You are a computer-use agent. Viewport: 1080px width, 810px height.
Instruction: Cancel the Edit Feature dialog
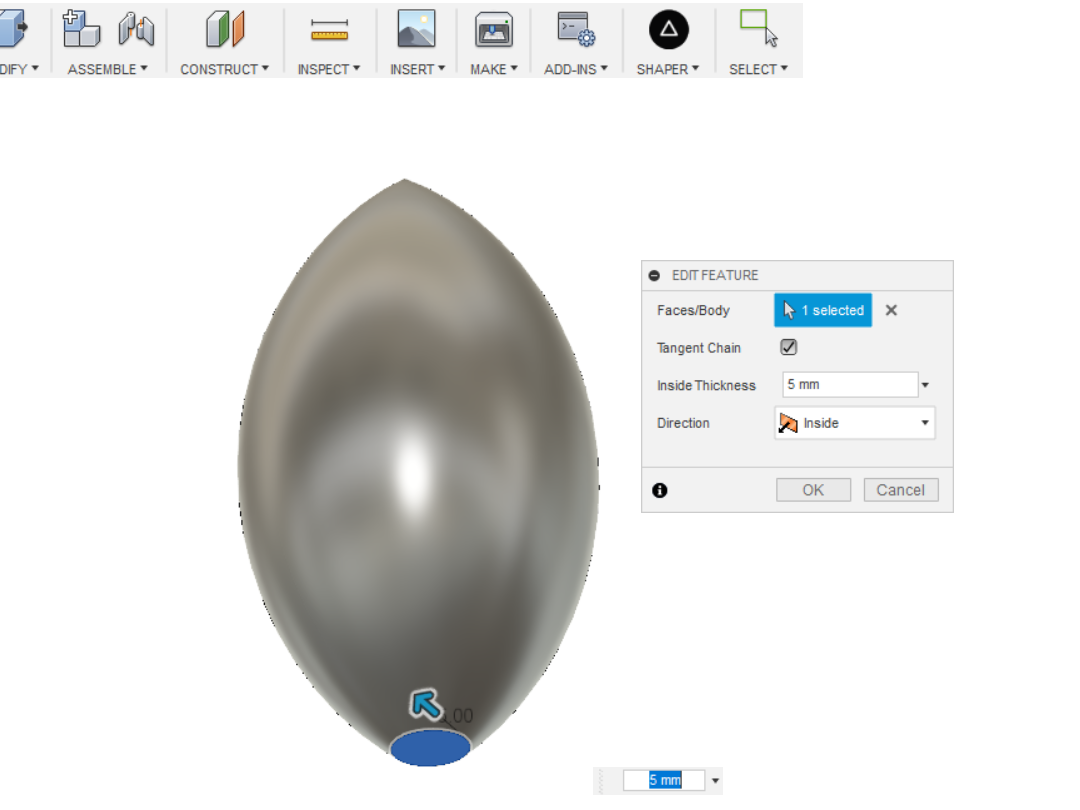900,489
